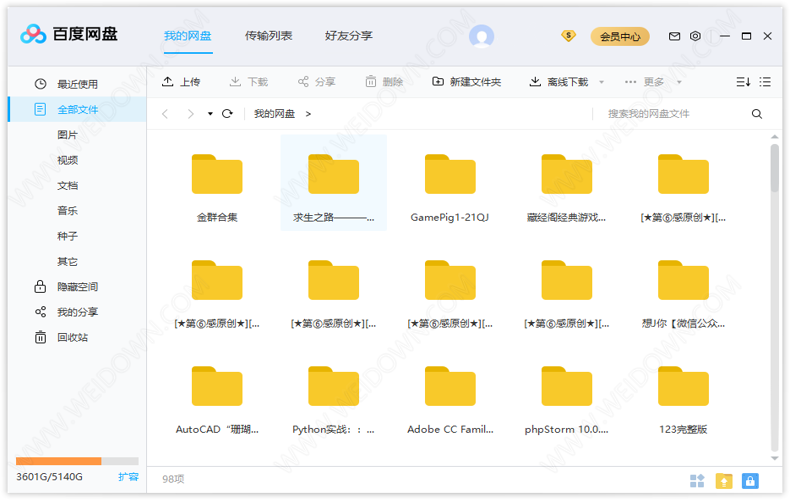This screenshot has height=500, width=790.
Task: Click the 上传 upload button
Action: pyautogui.click(x=181, y=82)
